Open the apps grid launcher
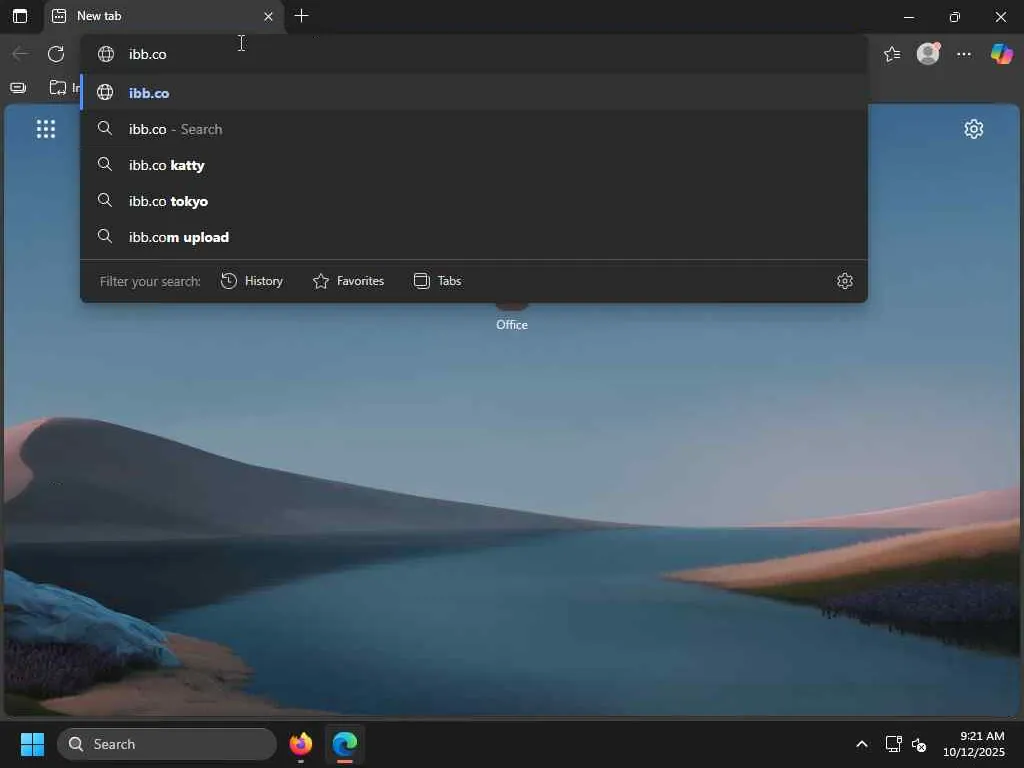 click(x=46, y=129)
